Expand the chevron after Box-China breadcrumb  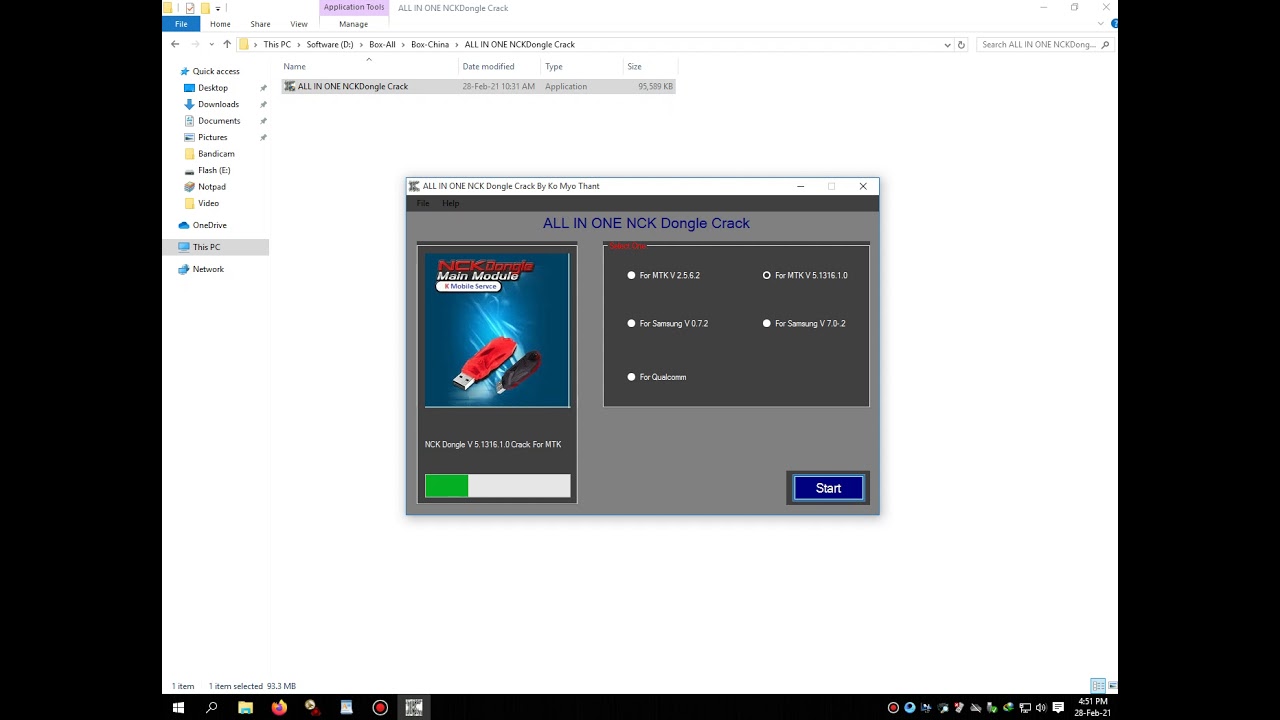tap(458, 44)
